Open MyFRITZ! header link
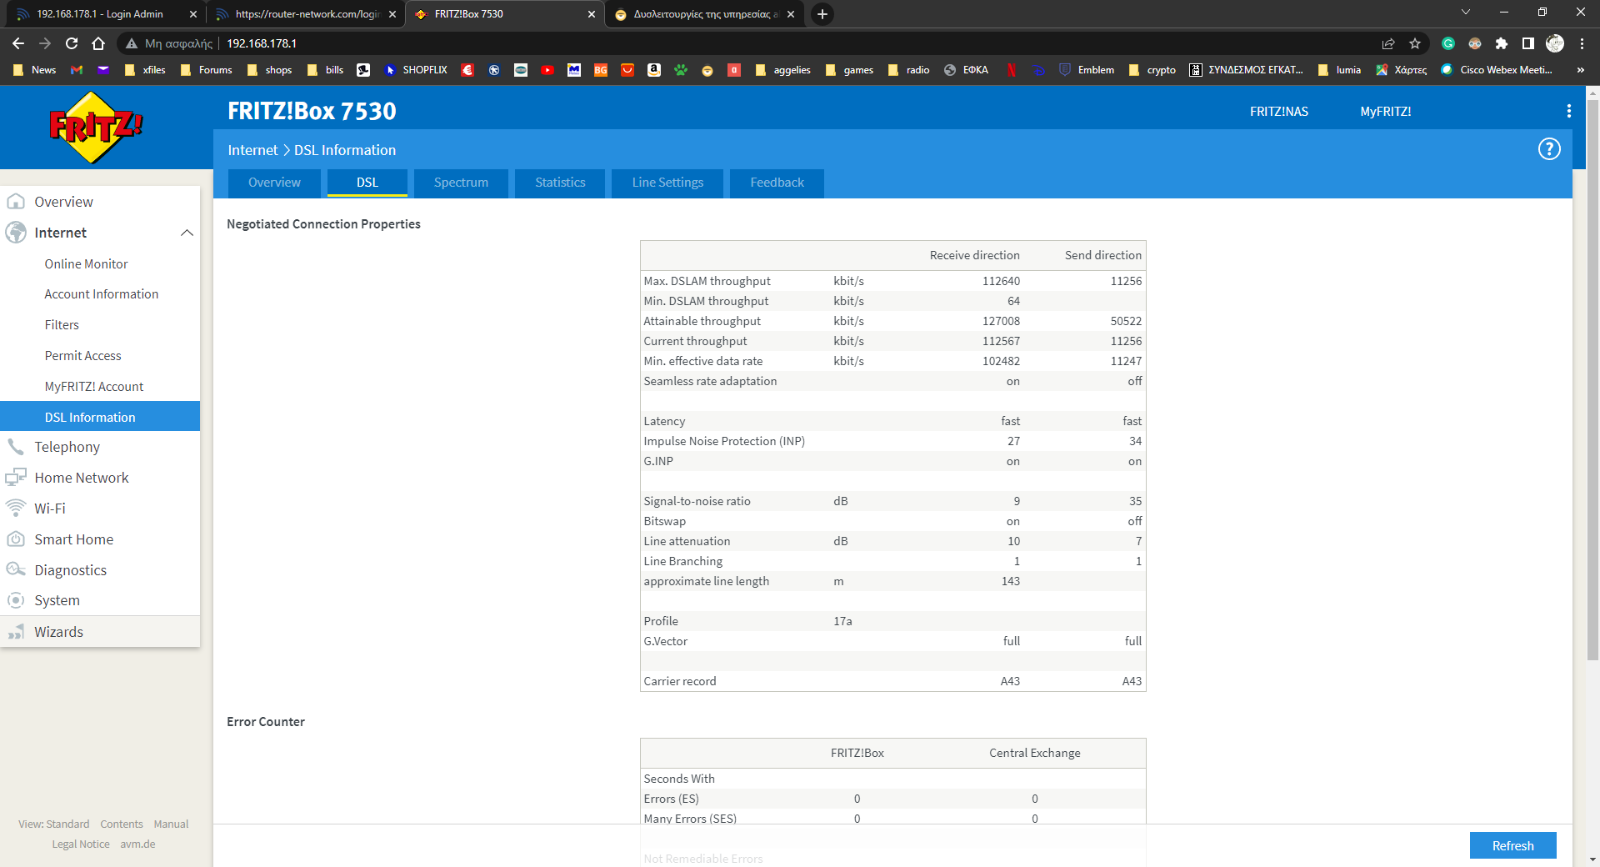Image resolution: width=1600 pixels, height=867 pixels. tap(1385, 112)
